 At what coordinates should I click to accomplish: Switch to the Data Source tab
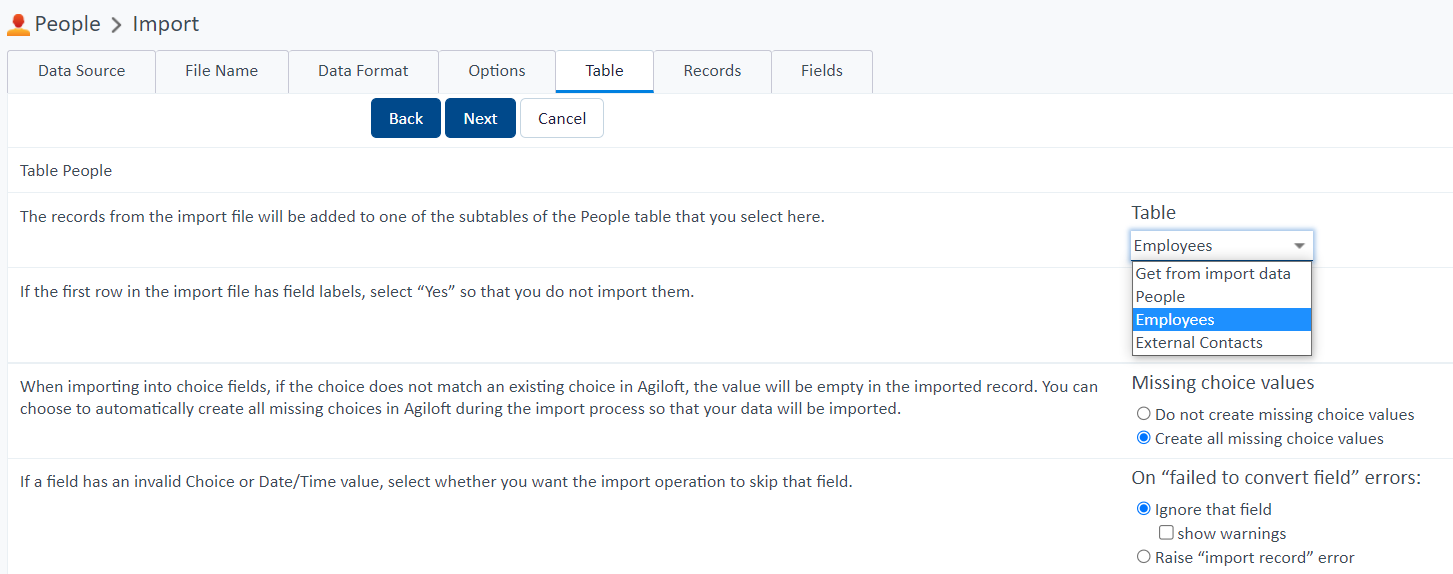coord(82,71)
